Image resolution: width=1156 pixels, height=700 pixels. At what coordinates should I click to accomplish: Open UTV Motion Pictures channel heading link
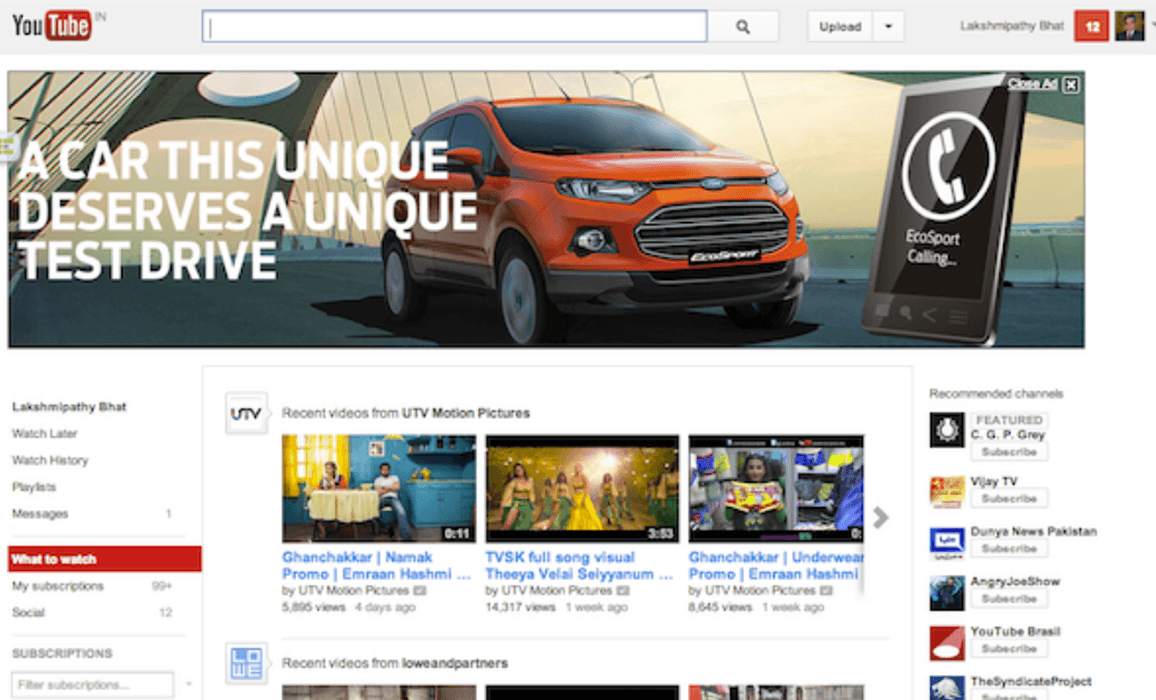[466, 413]
